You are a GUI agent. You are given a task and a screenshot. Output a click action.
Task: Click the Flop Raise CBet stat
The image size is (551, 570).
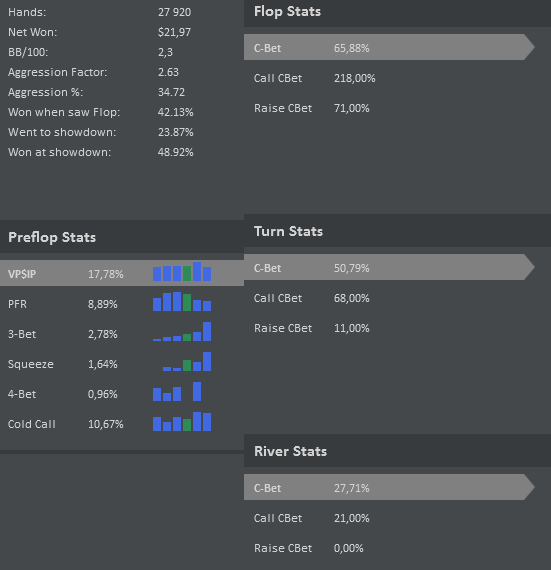tap(312, 108)
